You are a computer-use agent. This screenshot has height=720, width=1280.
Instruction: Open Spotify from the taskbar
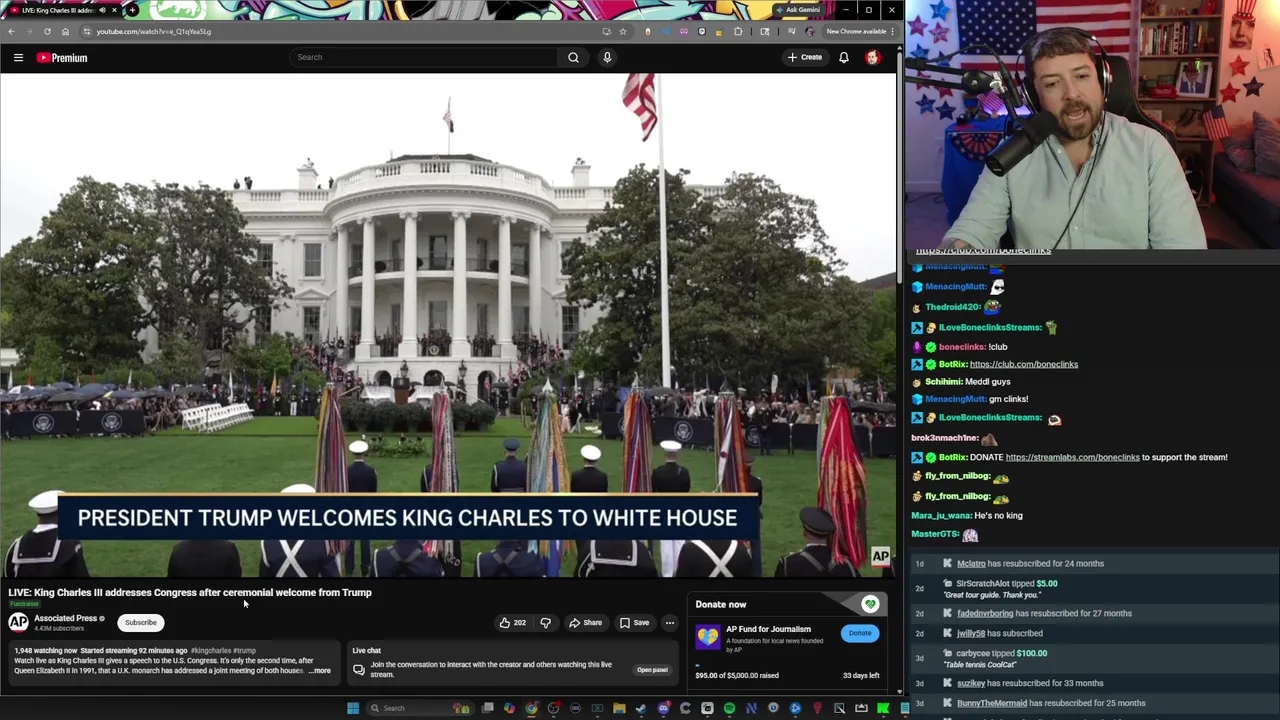[x=729, y=708]
